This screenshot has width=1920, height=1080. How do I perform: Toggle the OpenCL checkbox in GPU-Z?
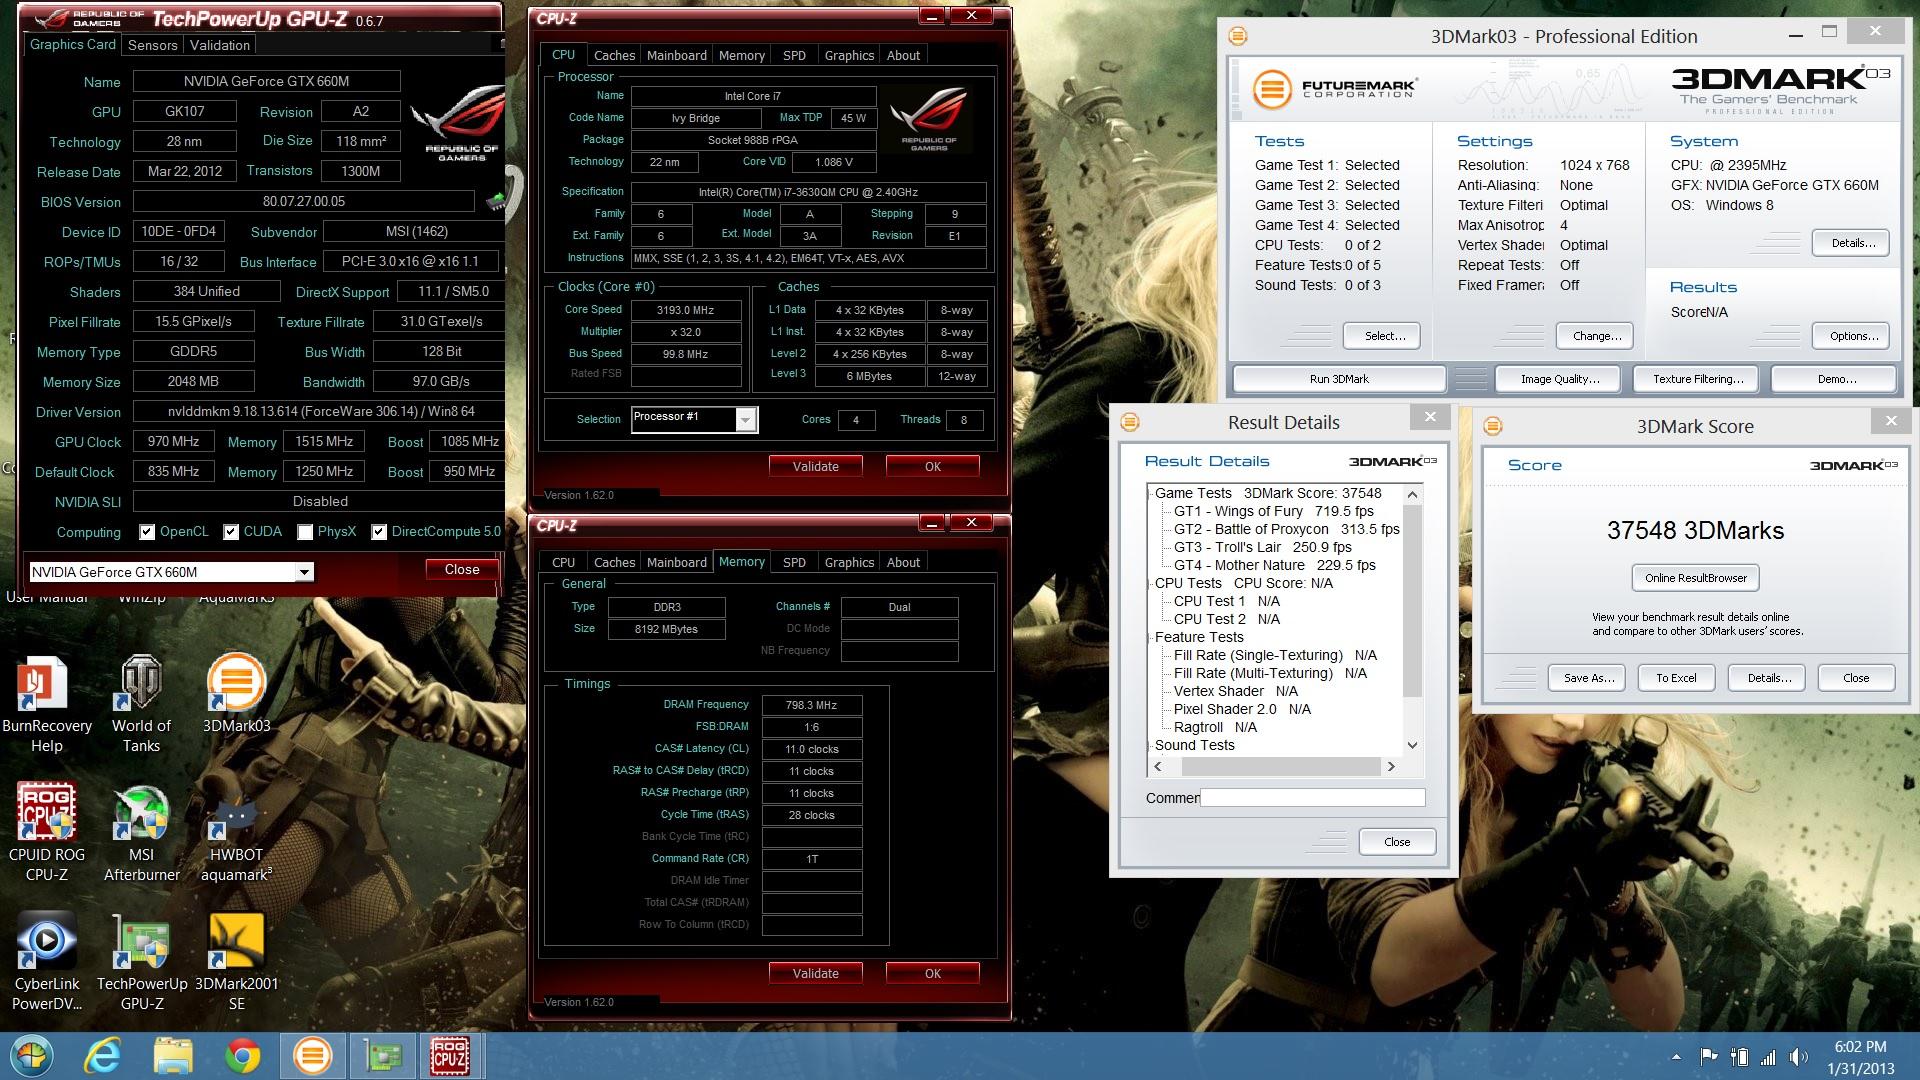point(147,532)
